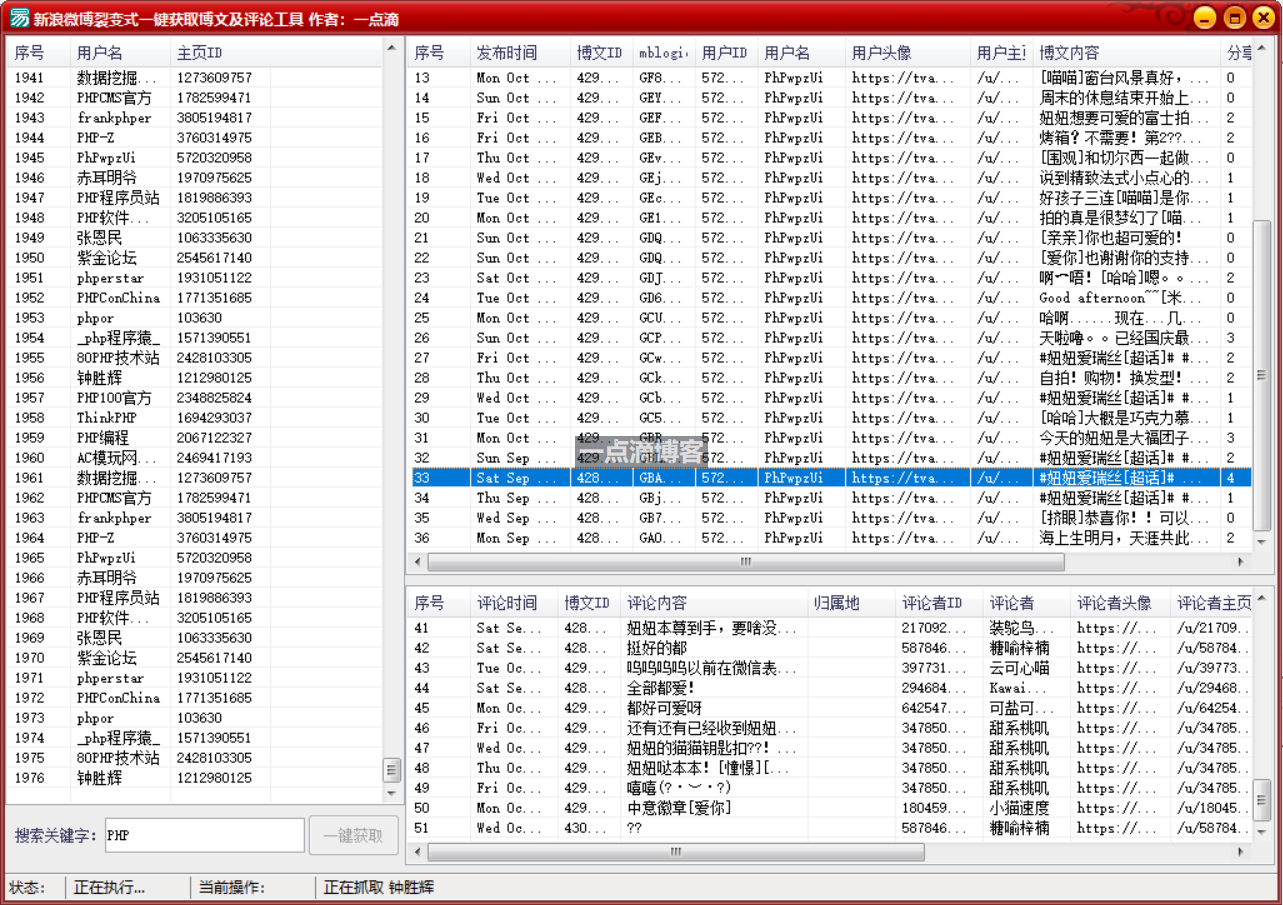Image resolution: width=1283 pixels, height=905 pixels.
Task: Select user row 1976 钟胜辉
Action: (x=195, y=778)
